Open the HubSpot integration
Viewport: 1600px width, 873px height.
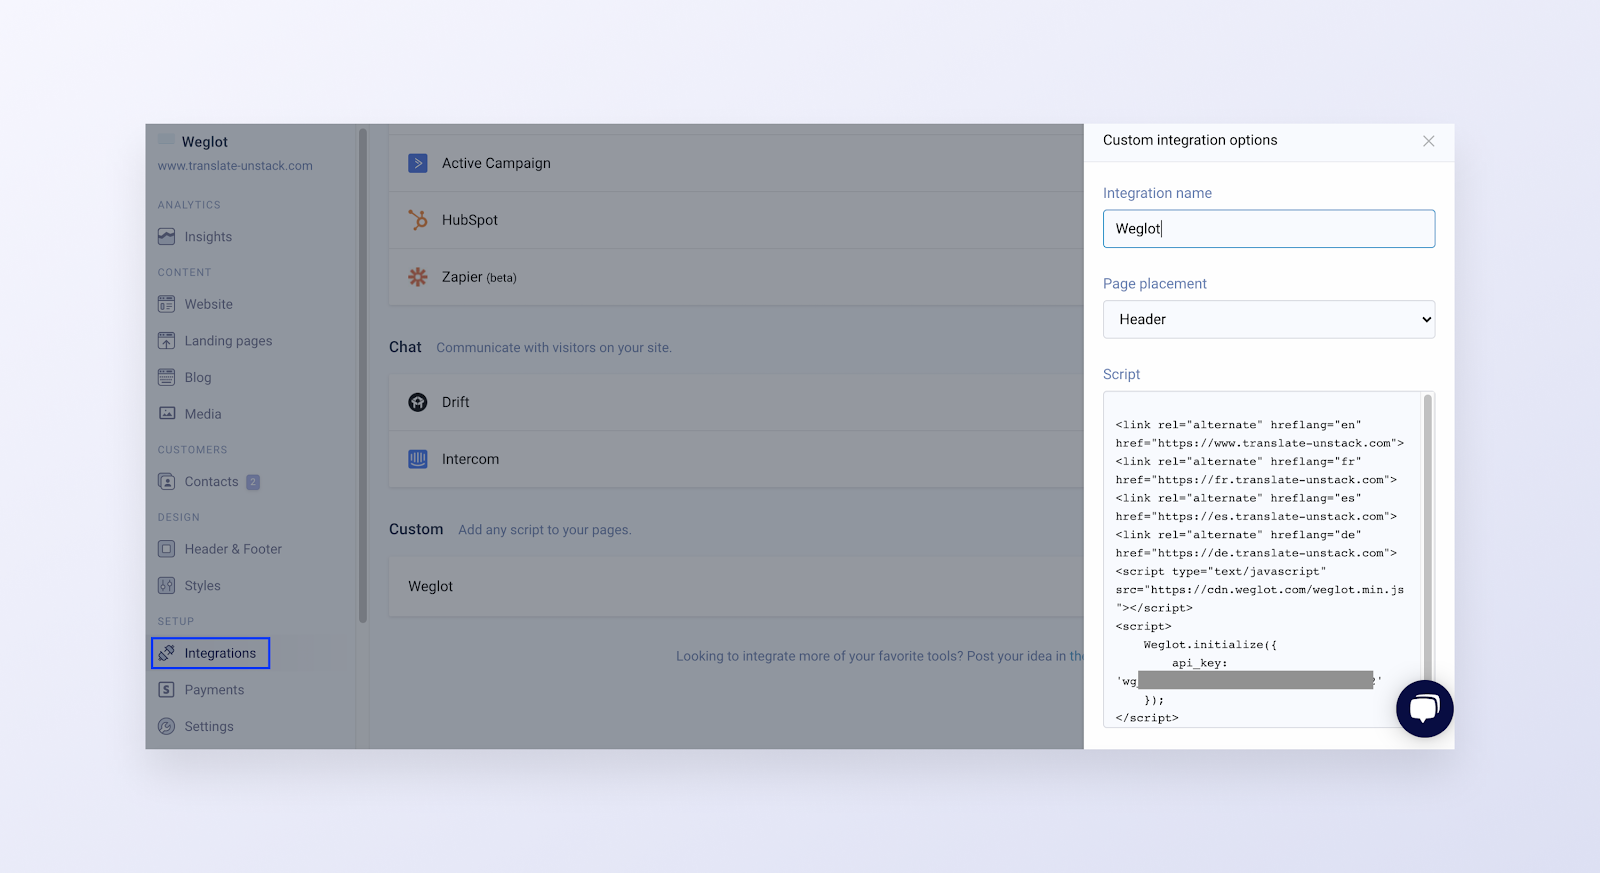click(736, 220)
